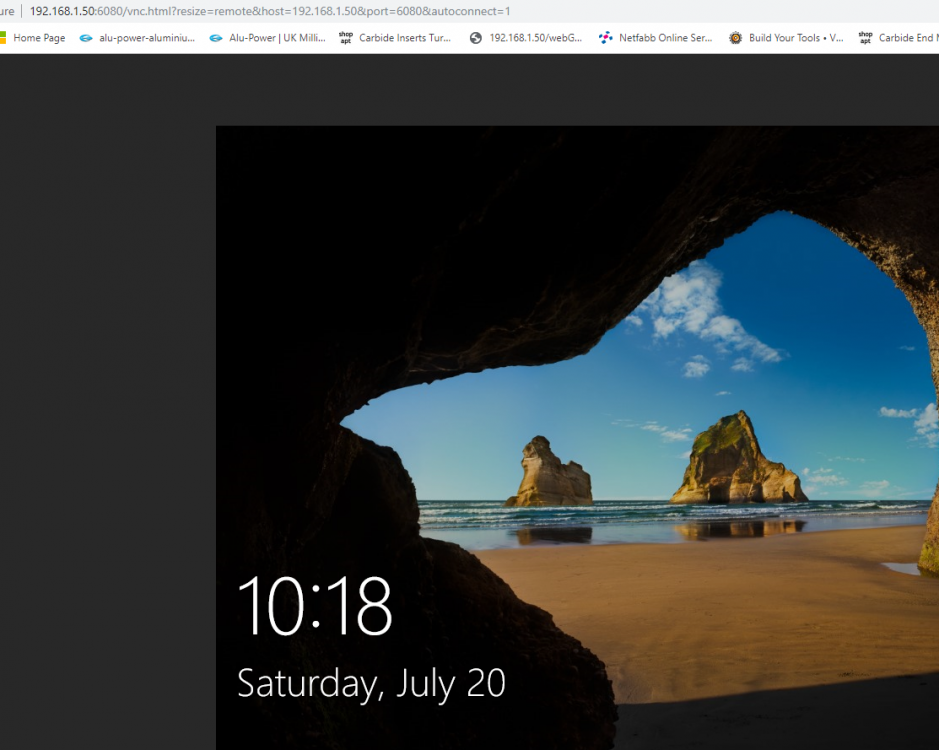Open the Build Your Tools bookmark
This screenshot has height=750, width=939.
pyautogui.click(x=786, y=38)
